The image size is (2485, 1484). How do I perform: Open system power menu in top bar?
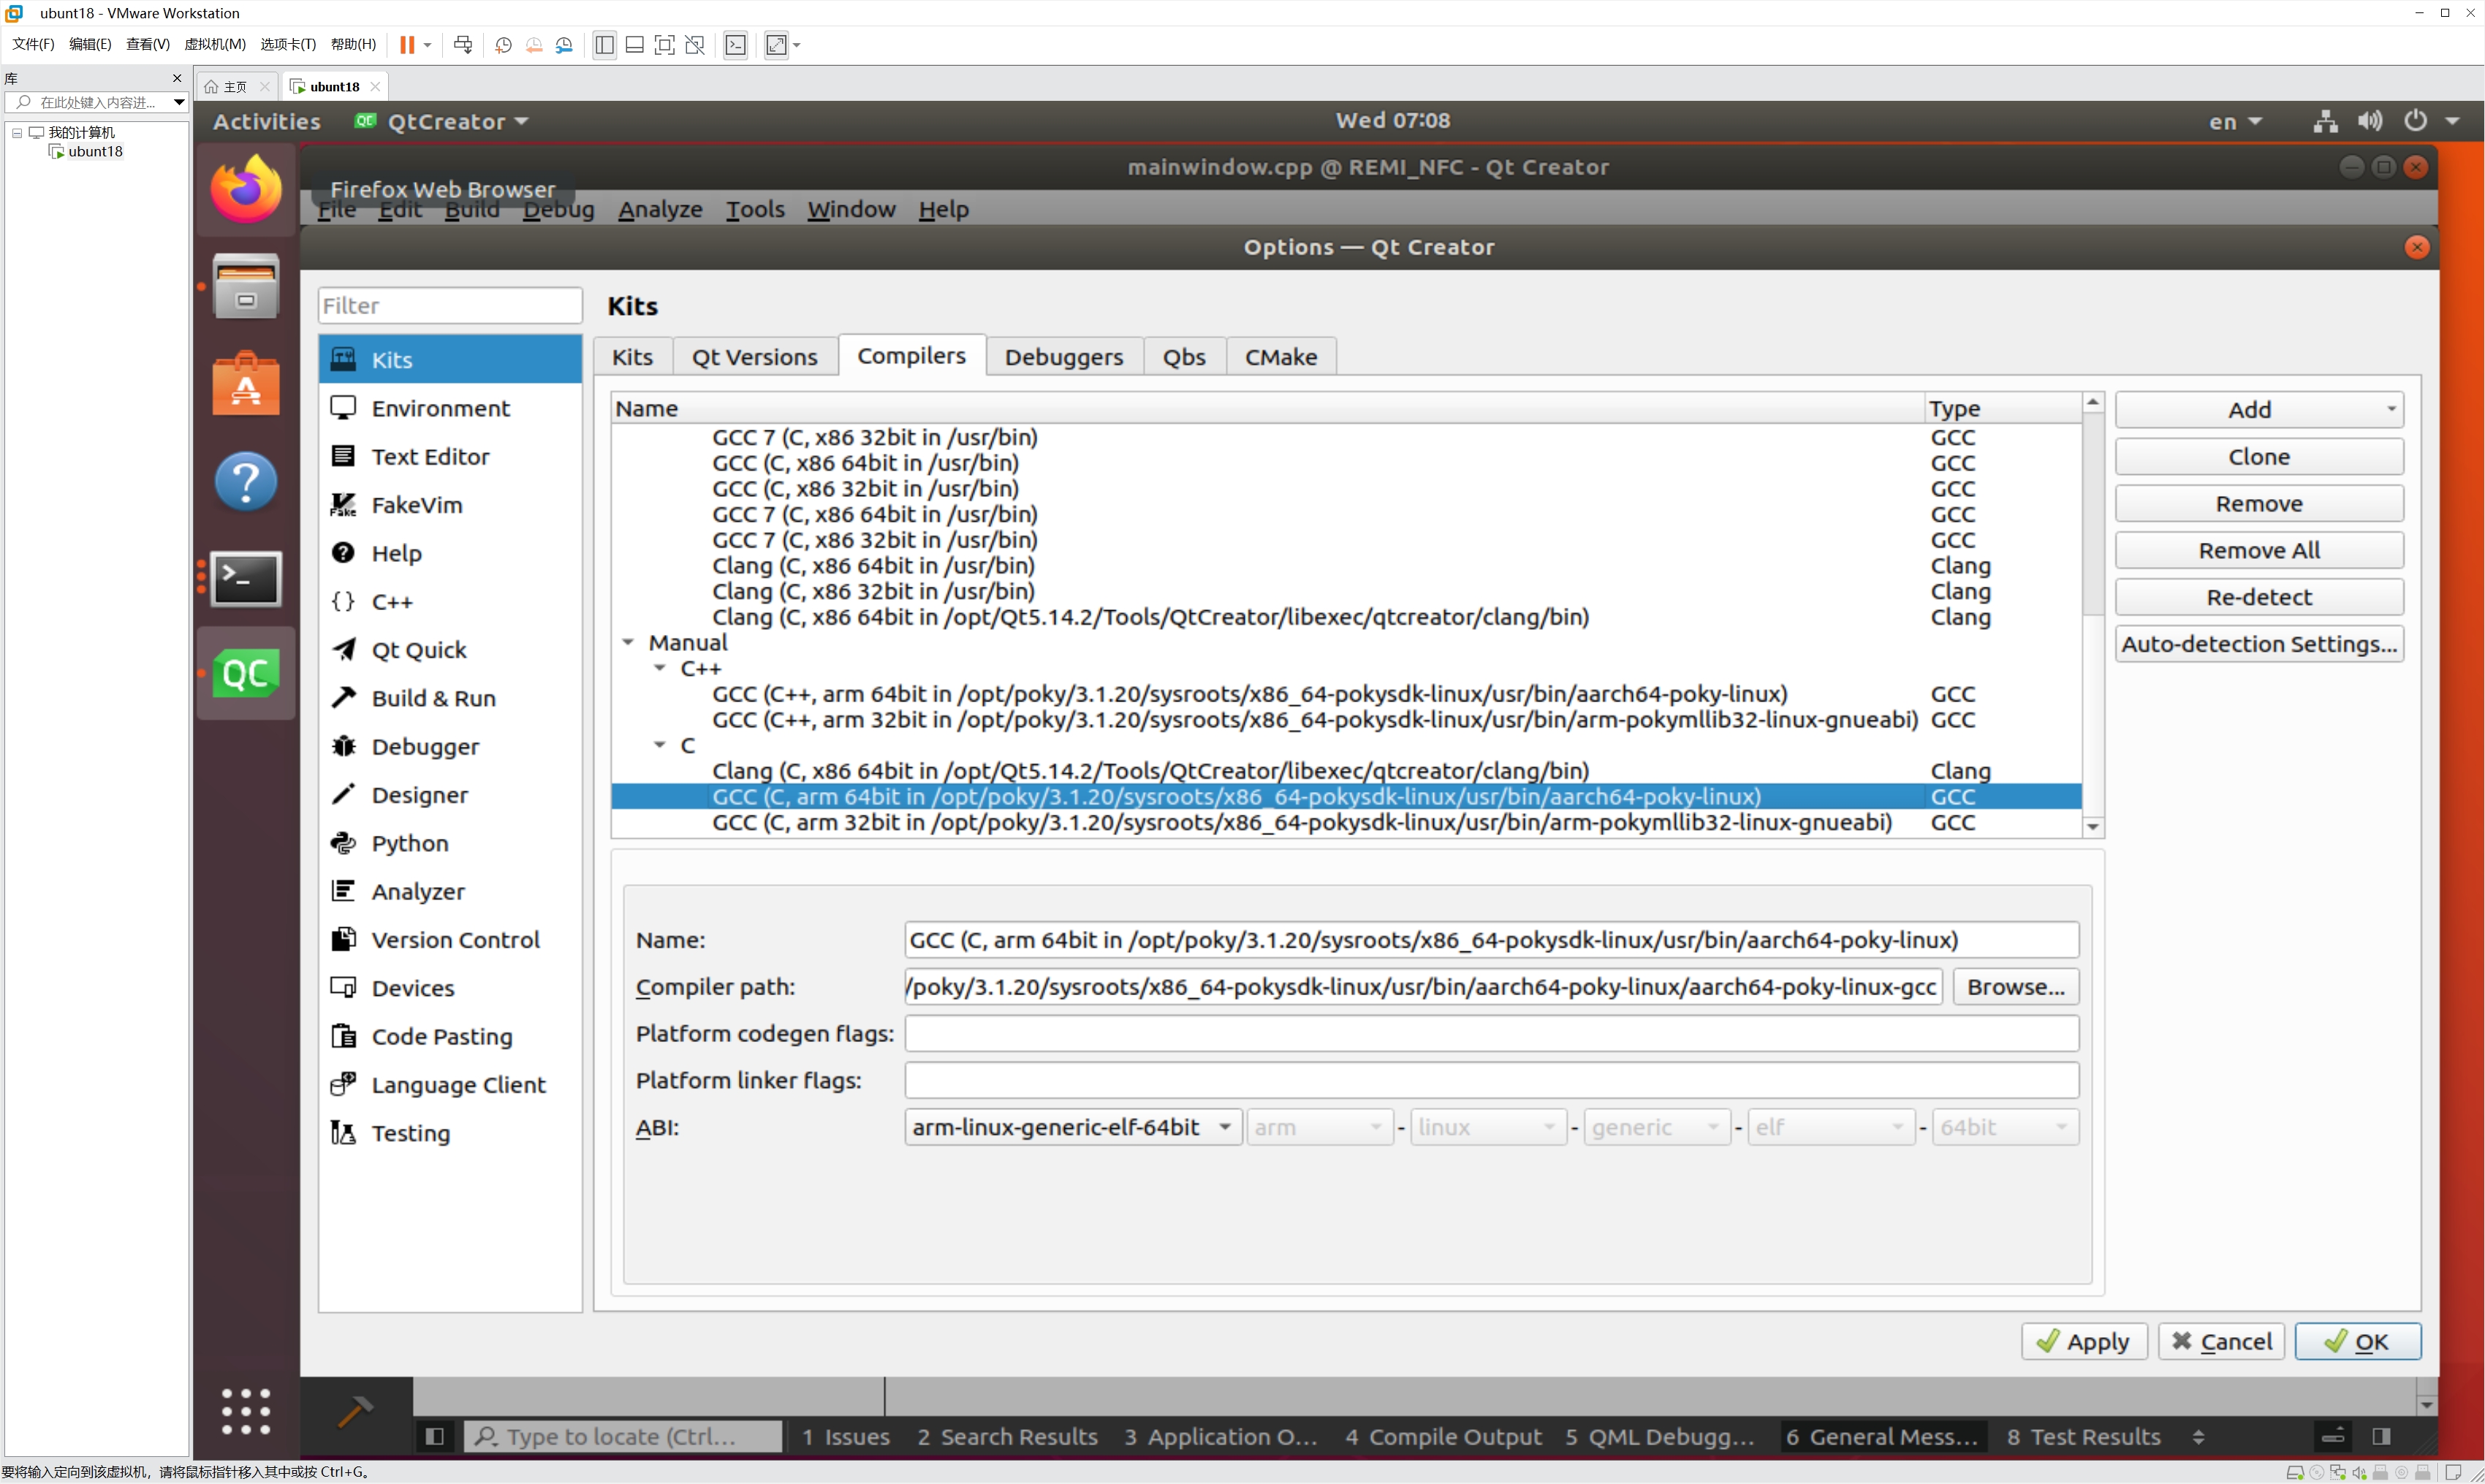pyautogui.click(x=2432, y=121)
